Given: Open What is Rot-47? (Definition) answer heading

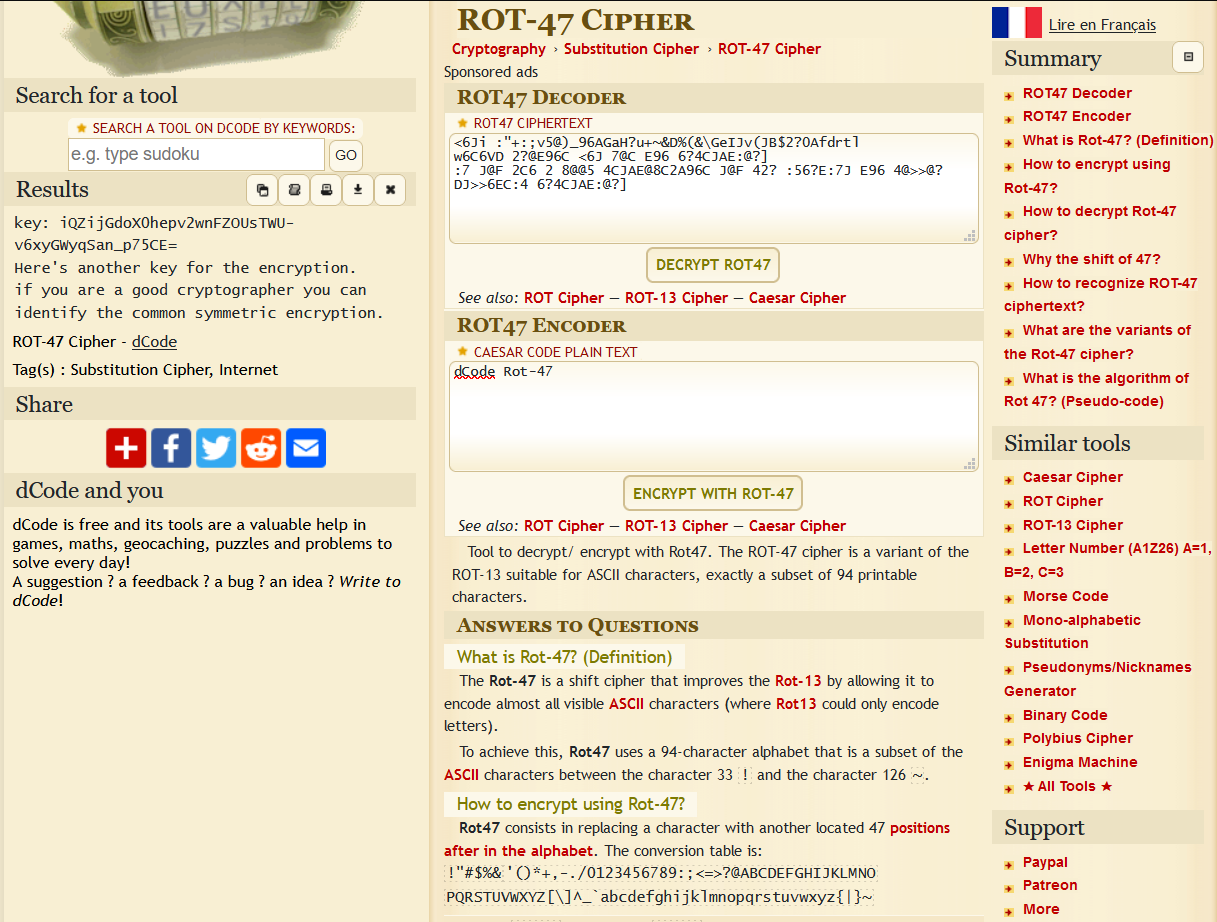Looking at the screenshot, I should coord(564,657).
